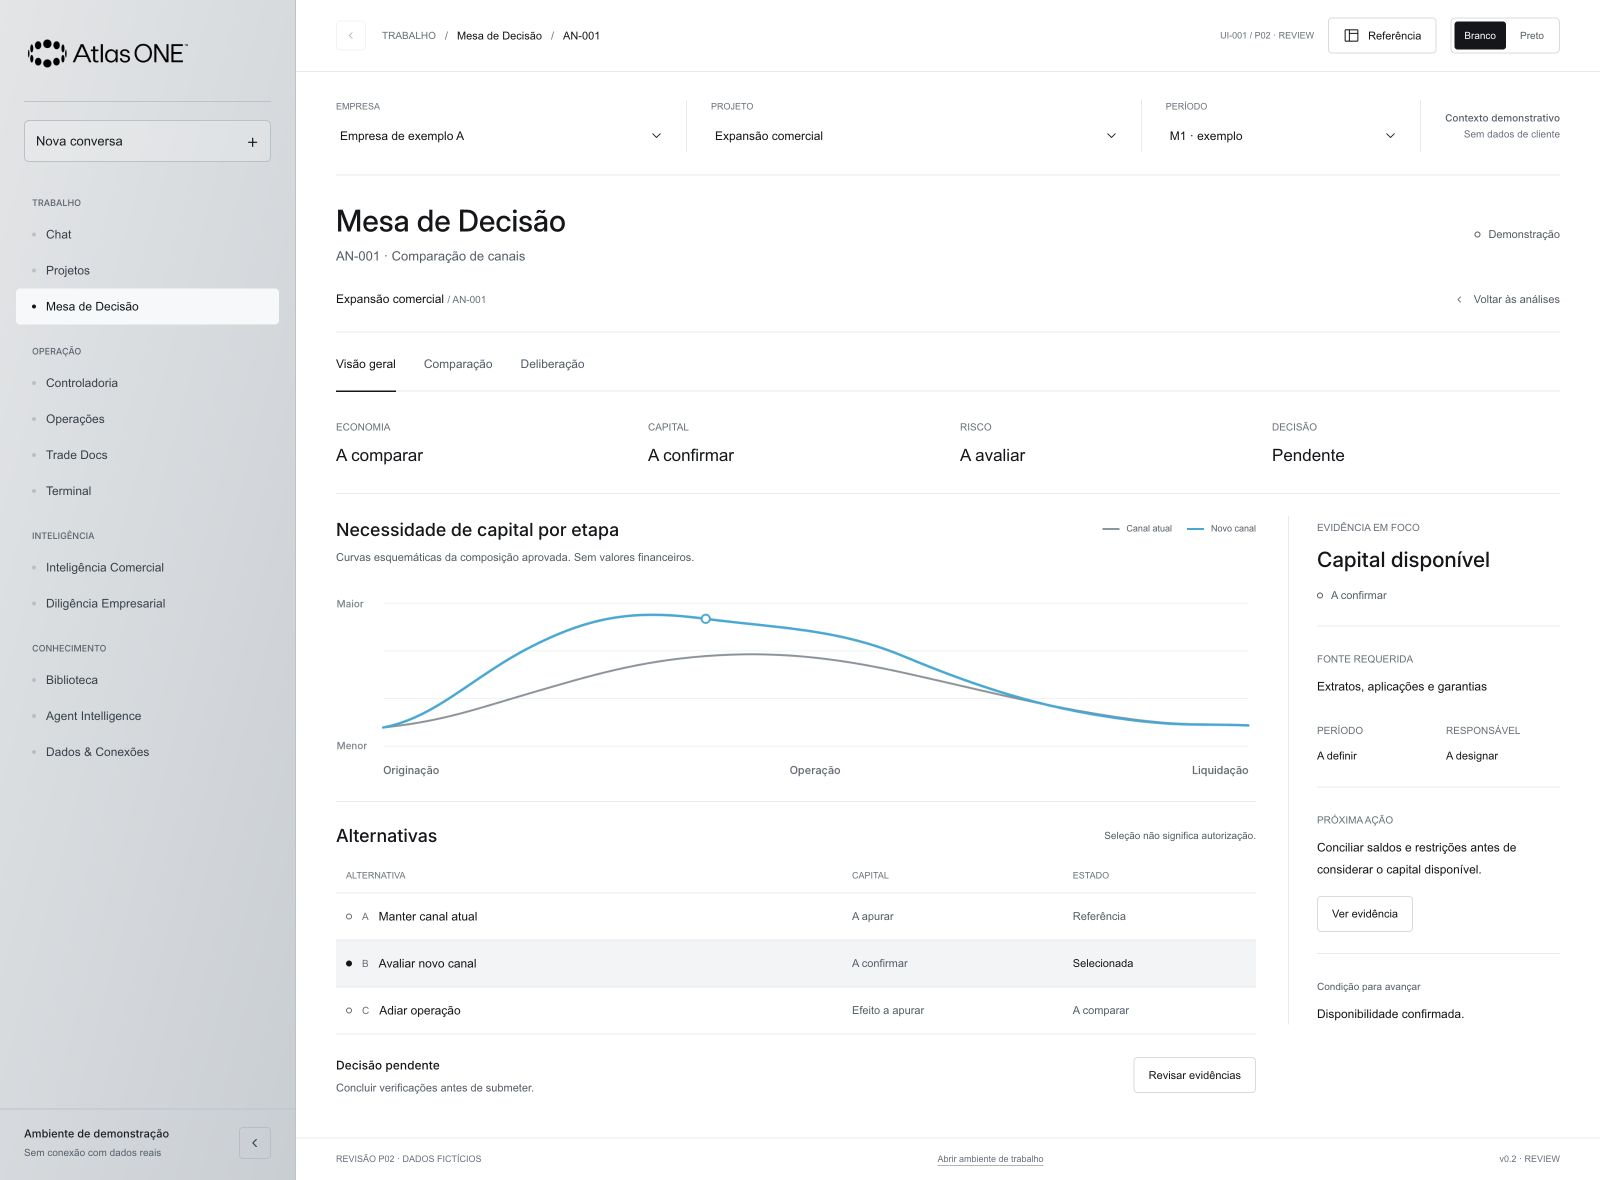Go to Controladoria in the sidebar

point(147,383)
